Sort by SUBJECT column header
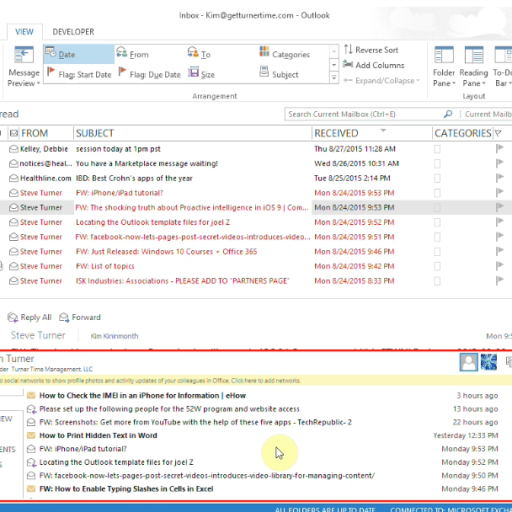 (x=95, y=133)
